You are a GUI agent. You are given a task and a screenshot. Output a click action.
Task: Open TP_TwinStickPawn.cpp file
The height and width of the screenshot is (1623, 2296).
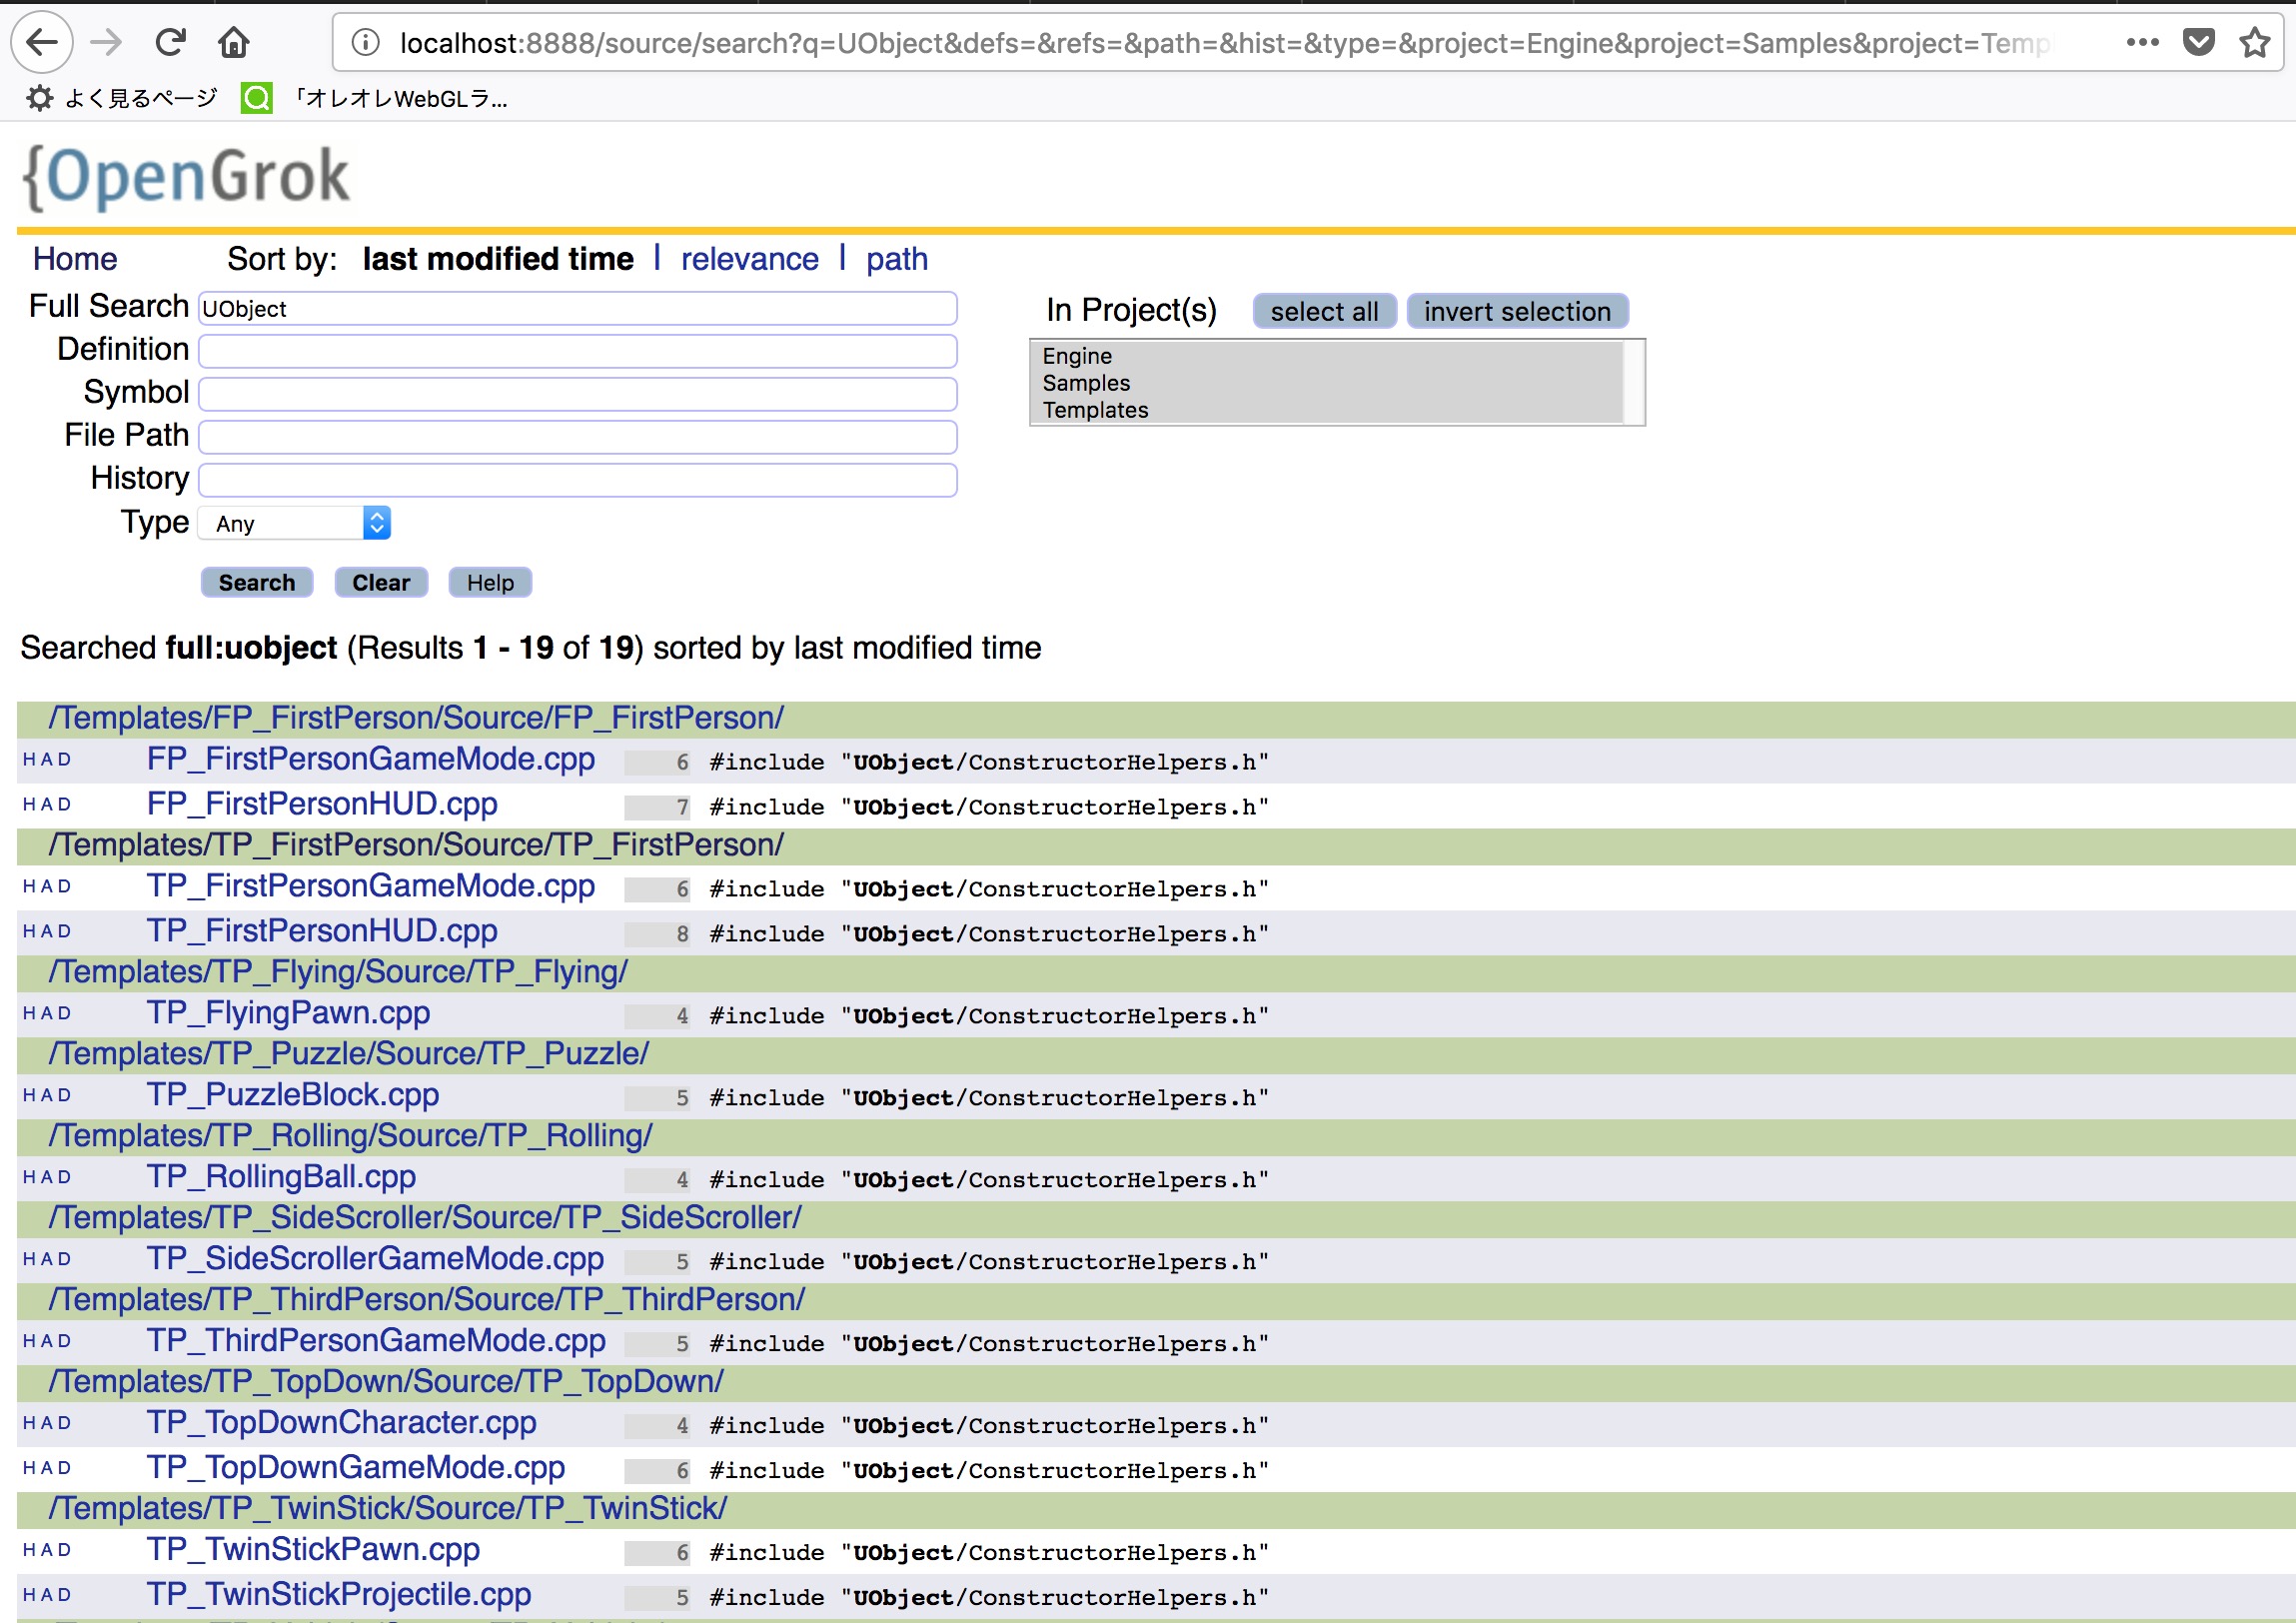(313, 1550)
